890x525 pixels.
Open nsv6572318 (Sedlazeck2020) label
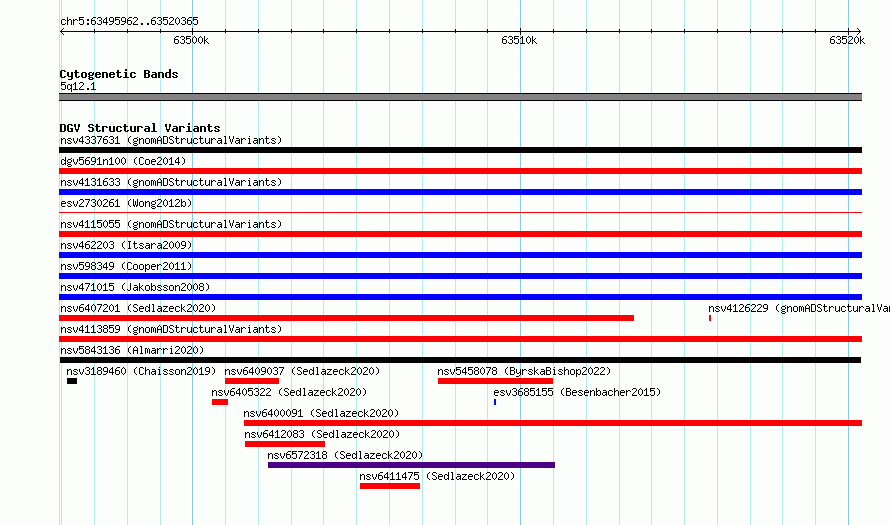click(345, 455)
